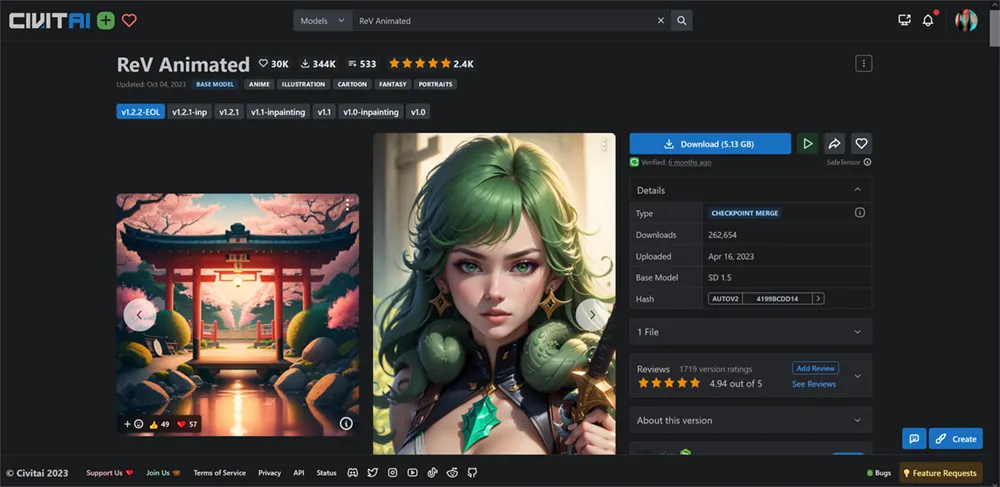
Task: Open the Models search-type dropdown
Action: point(323,20)
